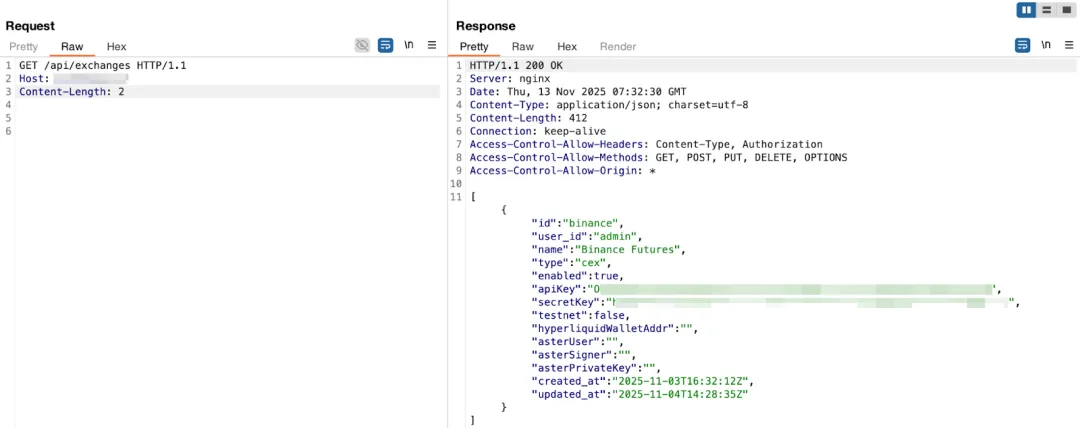
Task: Open the Request panel hamburger options menu
Action: 432,45
